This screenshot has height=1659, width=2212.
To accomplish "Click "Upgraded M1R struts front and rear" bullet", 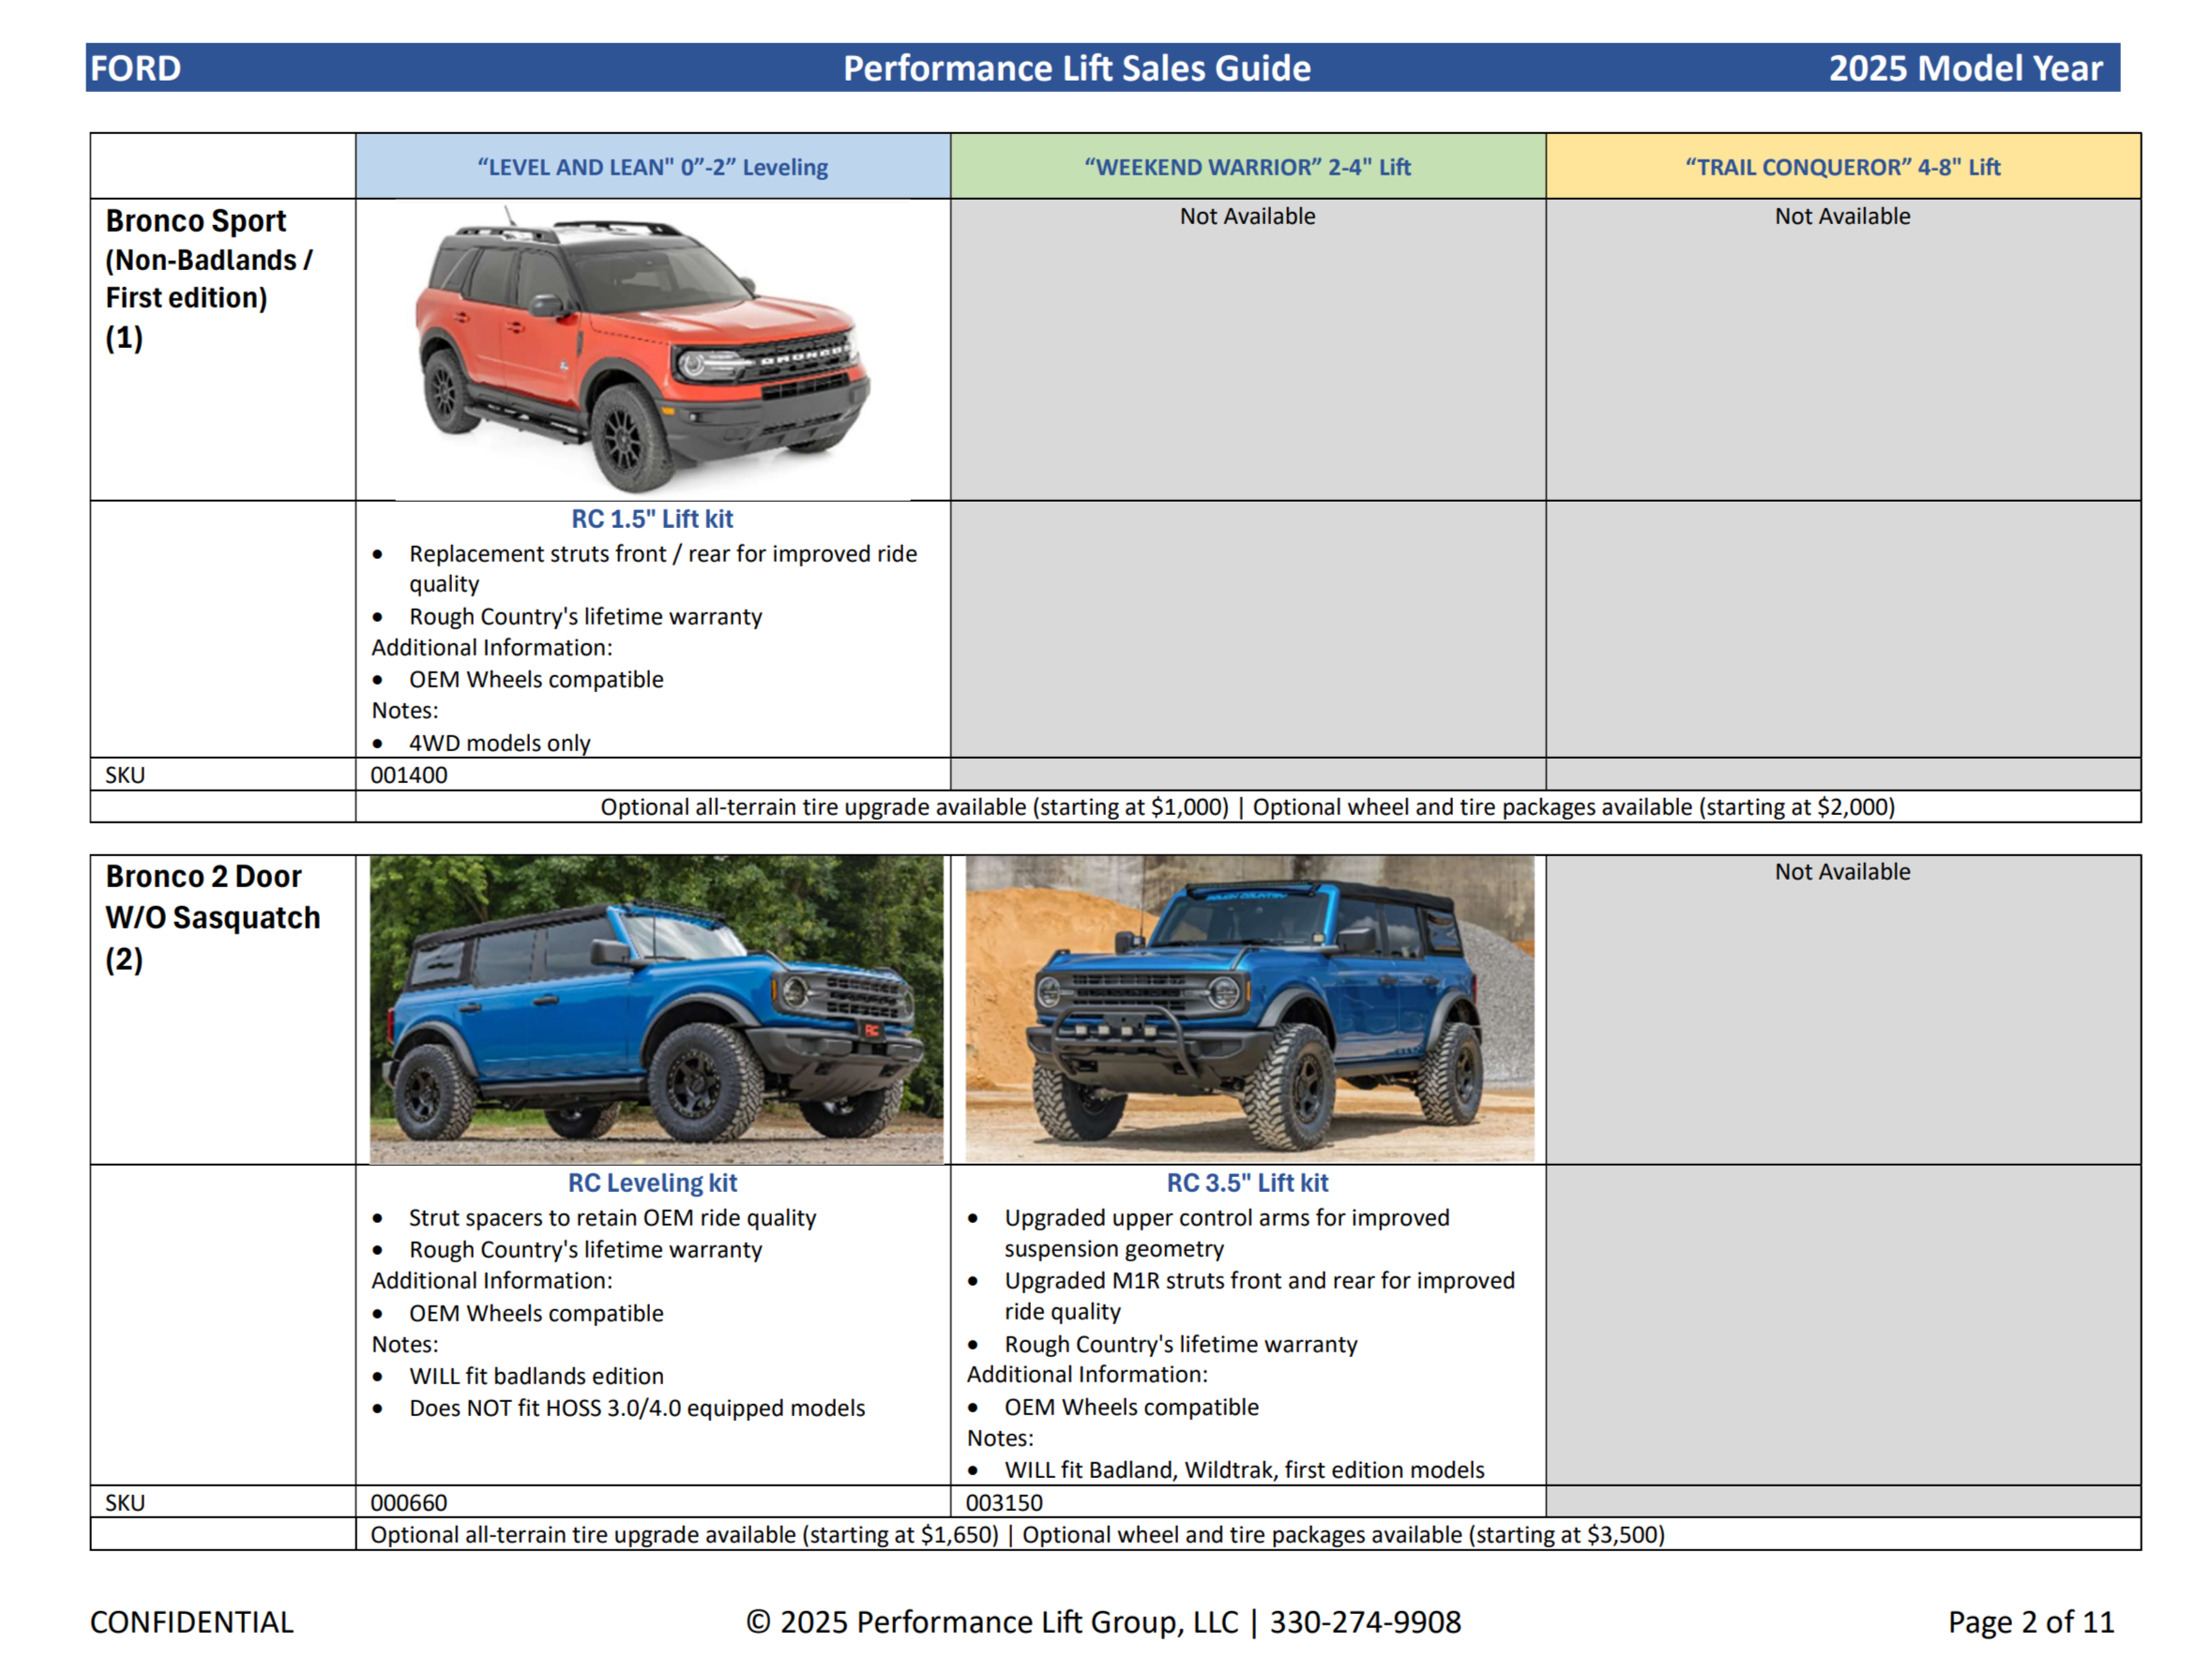I will 1260,1296.
